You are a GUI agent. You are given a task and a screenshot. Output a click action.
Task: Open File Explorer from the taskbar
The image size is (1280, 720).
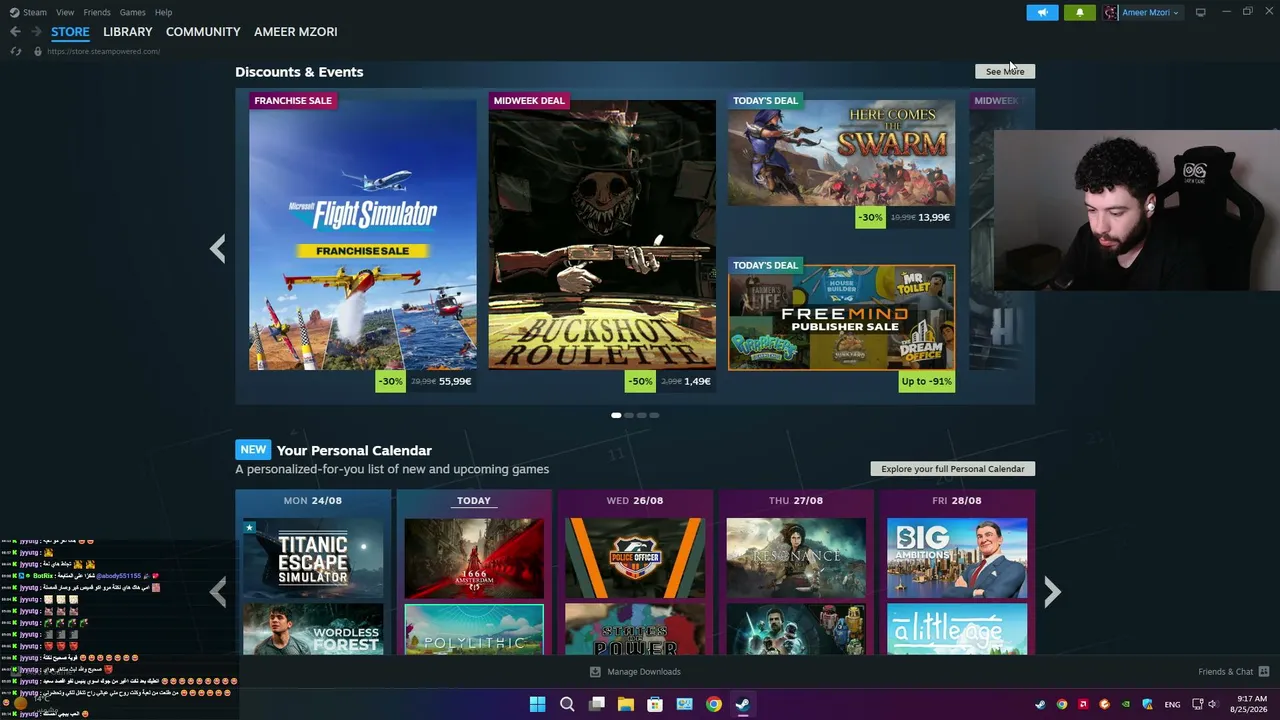click(626, 704)
